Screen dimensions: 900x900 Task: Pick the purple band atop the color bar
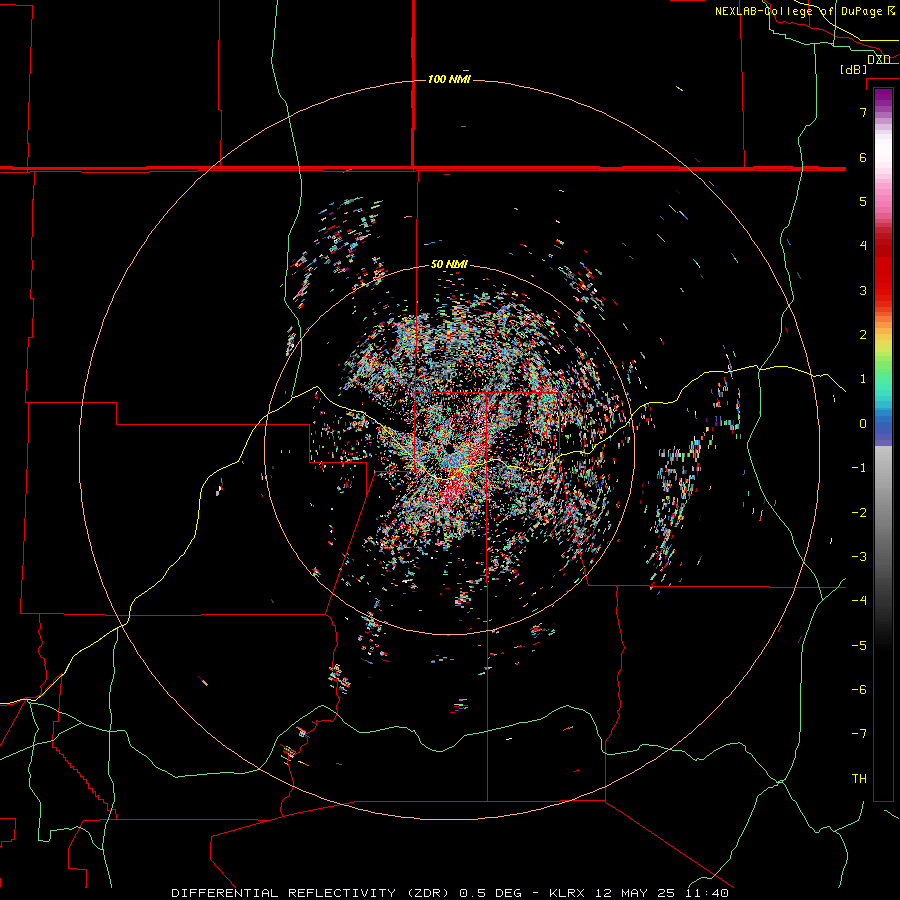click(x=883, y=96)
